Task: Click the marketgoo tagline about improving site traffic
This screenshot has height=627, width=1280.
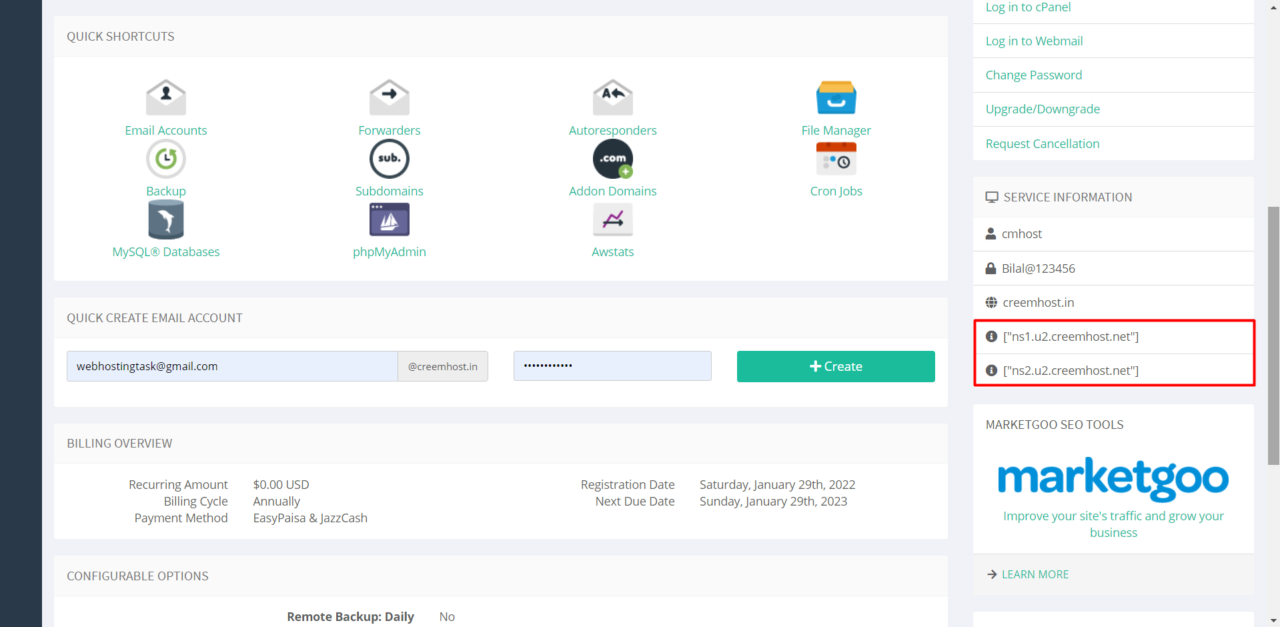Action: point(1113,524)
